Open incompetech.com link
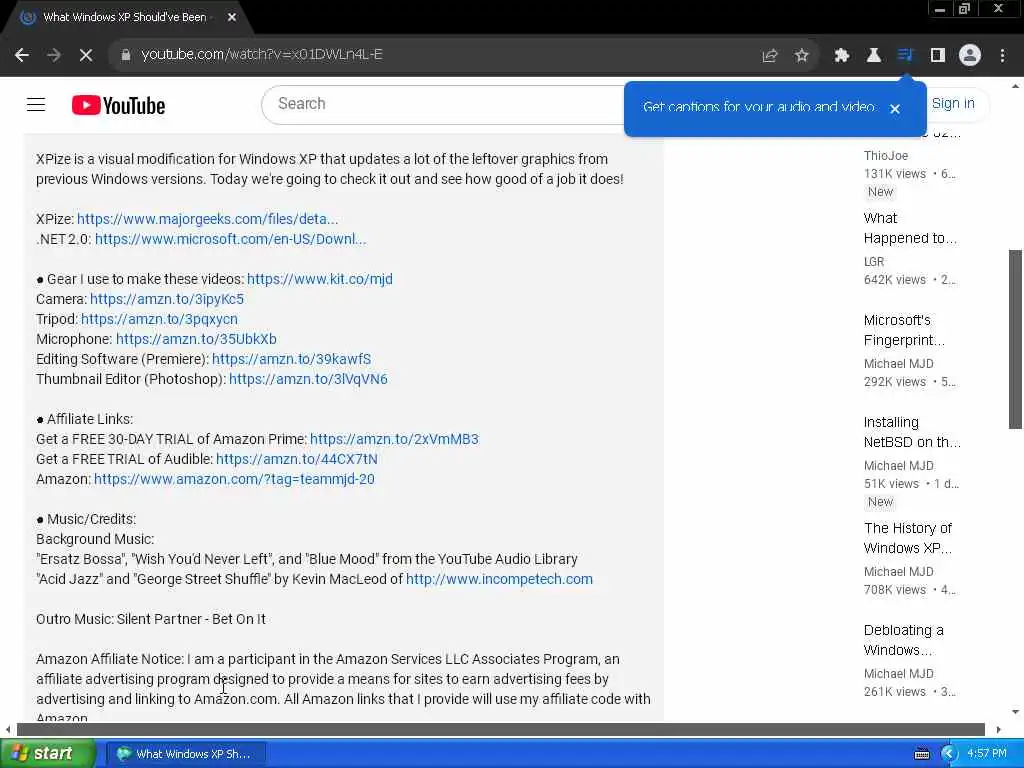Viewport: 1024px width, 768px height. (x=499, y=579)
